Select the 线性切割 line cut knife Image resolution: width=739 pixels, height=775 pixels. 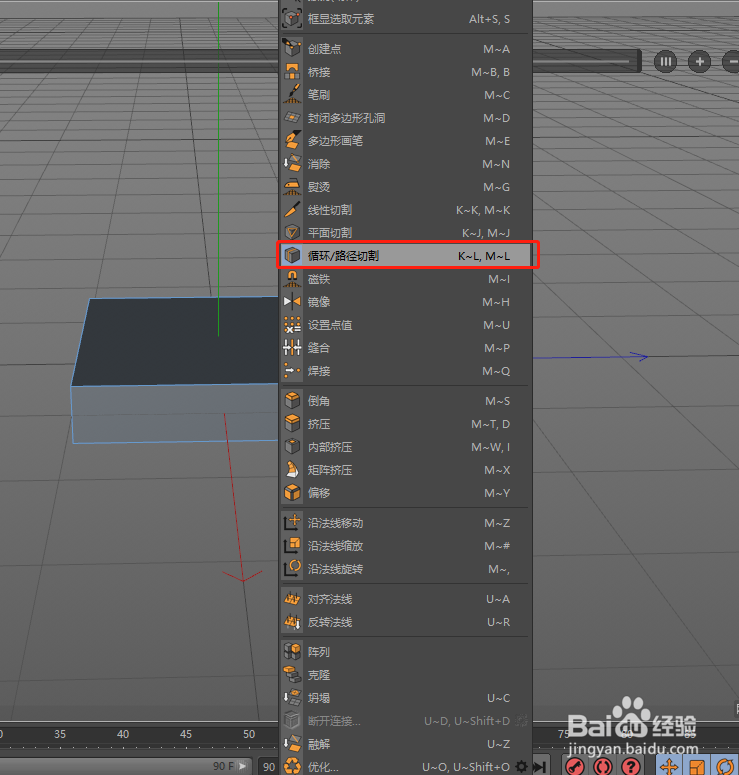405,210
